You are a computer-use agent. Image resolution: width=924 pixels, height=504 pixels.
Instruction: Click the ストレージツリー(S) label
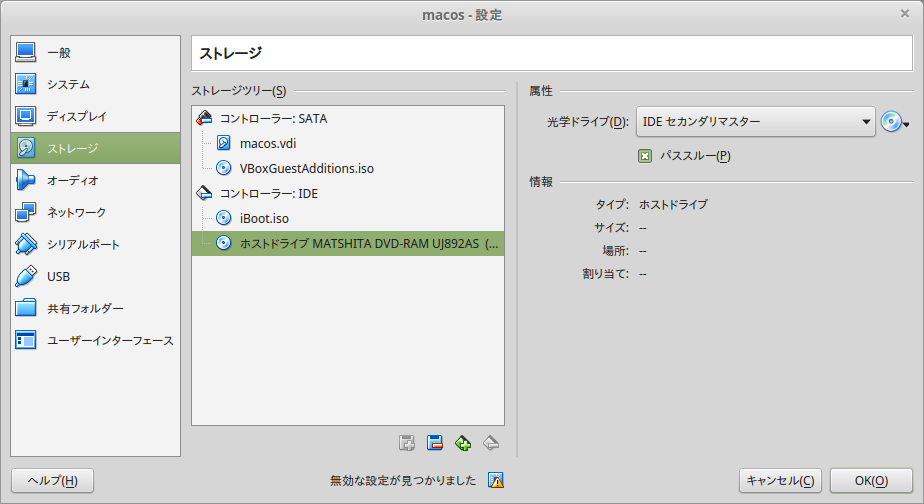(239, 91)
